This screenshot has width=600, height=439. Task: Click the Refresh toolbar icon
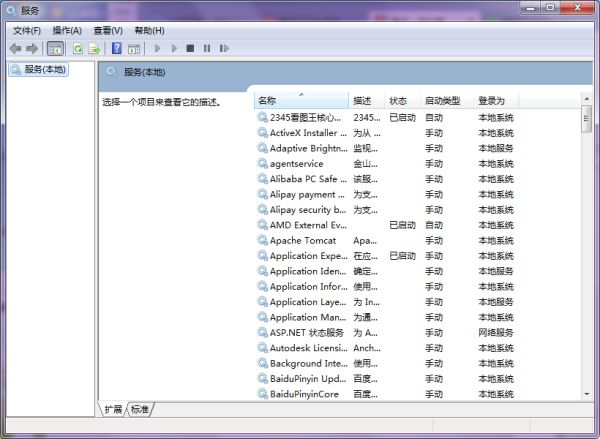click(78, 49)
